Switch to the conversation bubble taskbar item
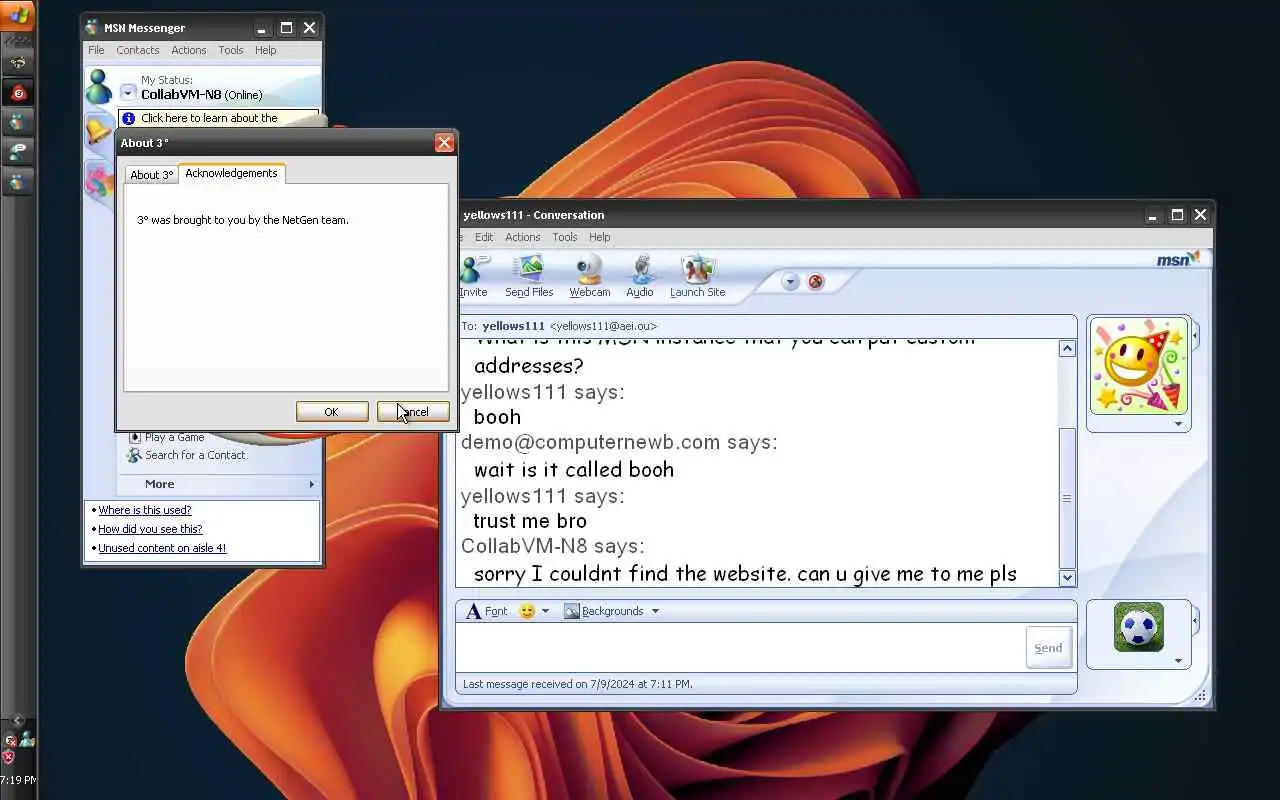 (x=18, y=152)
